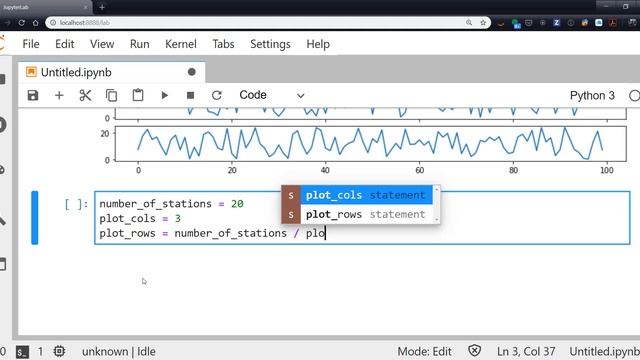Click Untitled.ipynb in the status bar
This screenshot has height=360, width=640.
pos(604,351)
